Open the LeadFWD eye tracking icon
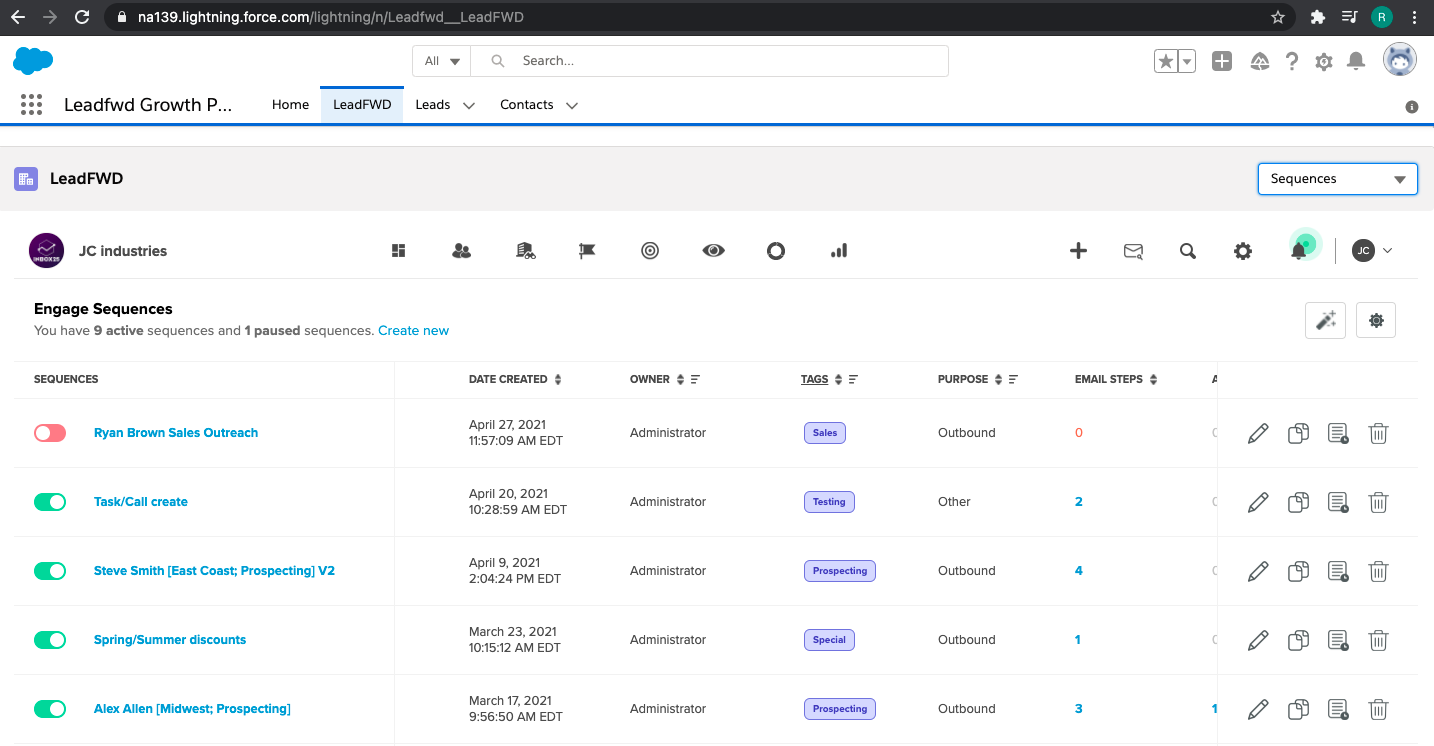Viewport: 1434px width, 746px height. [x=713, y=251]
